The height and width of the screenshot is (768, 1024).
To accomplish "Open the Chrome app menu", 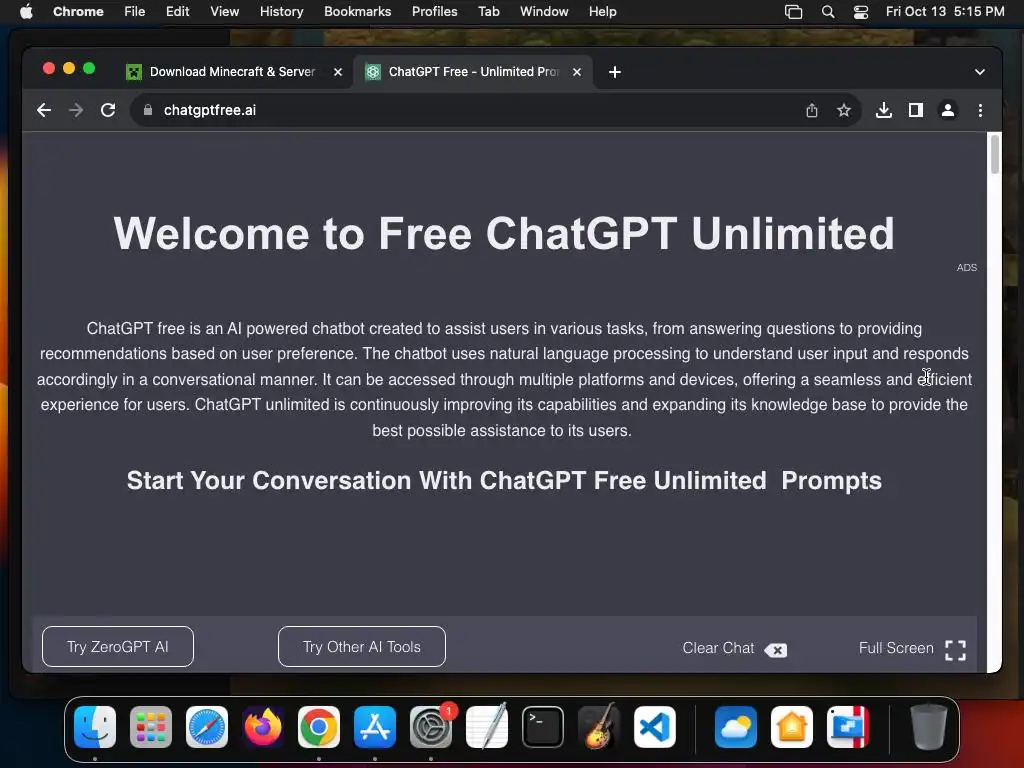I will tap(78, 12).
